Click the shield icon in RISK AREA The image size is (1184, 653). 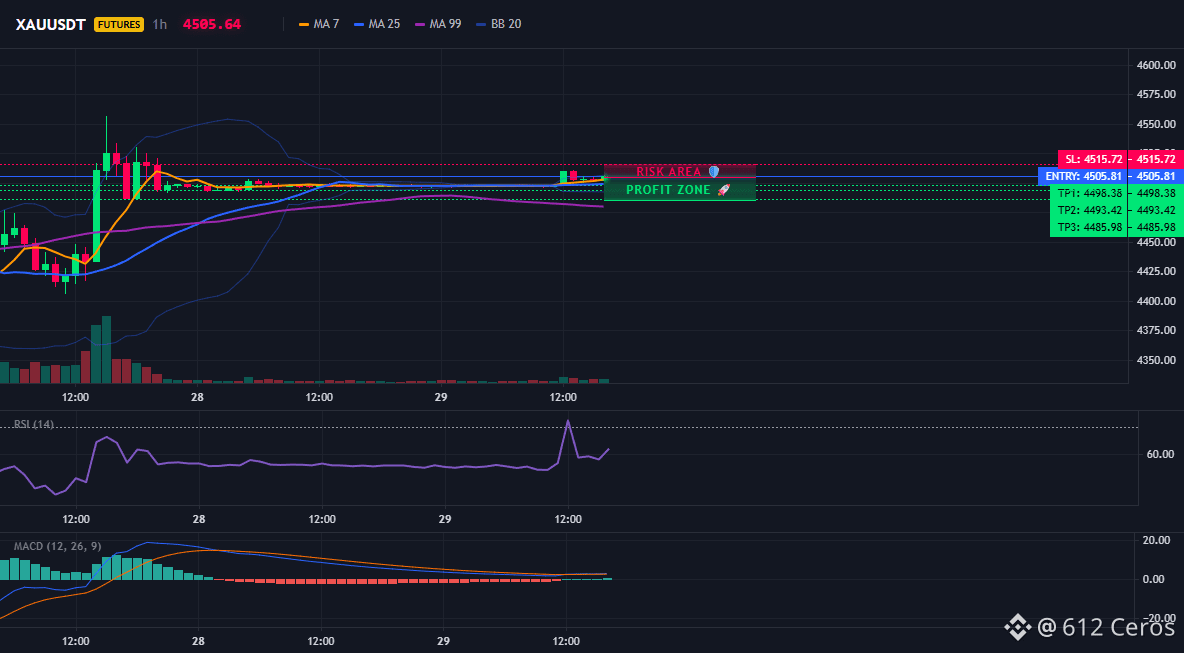[x=714, y=171]
